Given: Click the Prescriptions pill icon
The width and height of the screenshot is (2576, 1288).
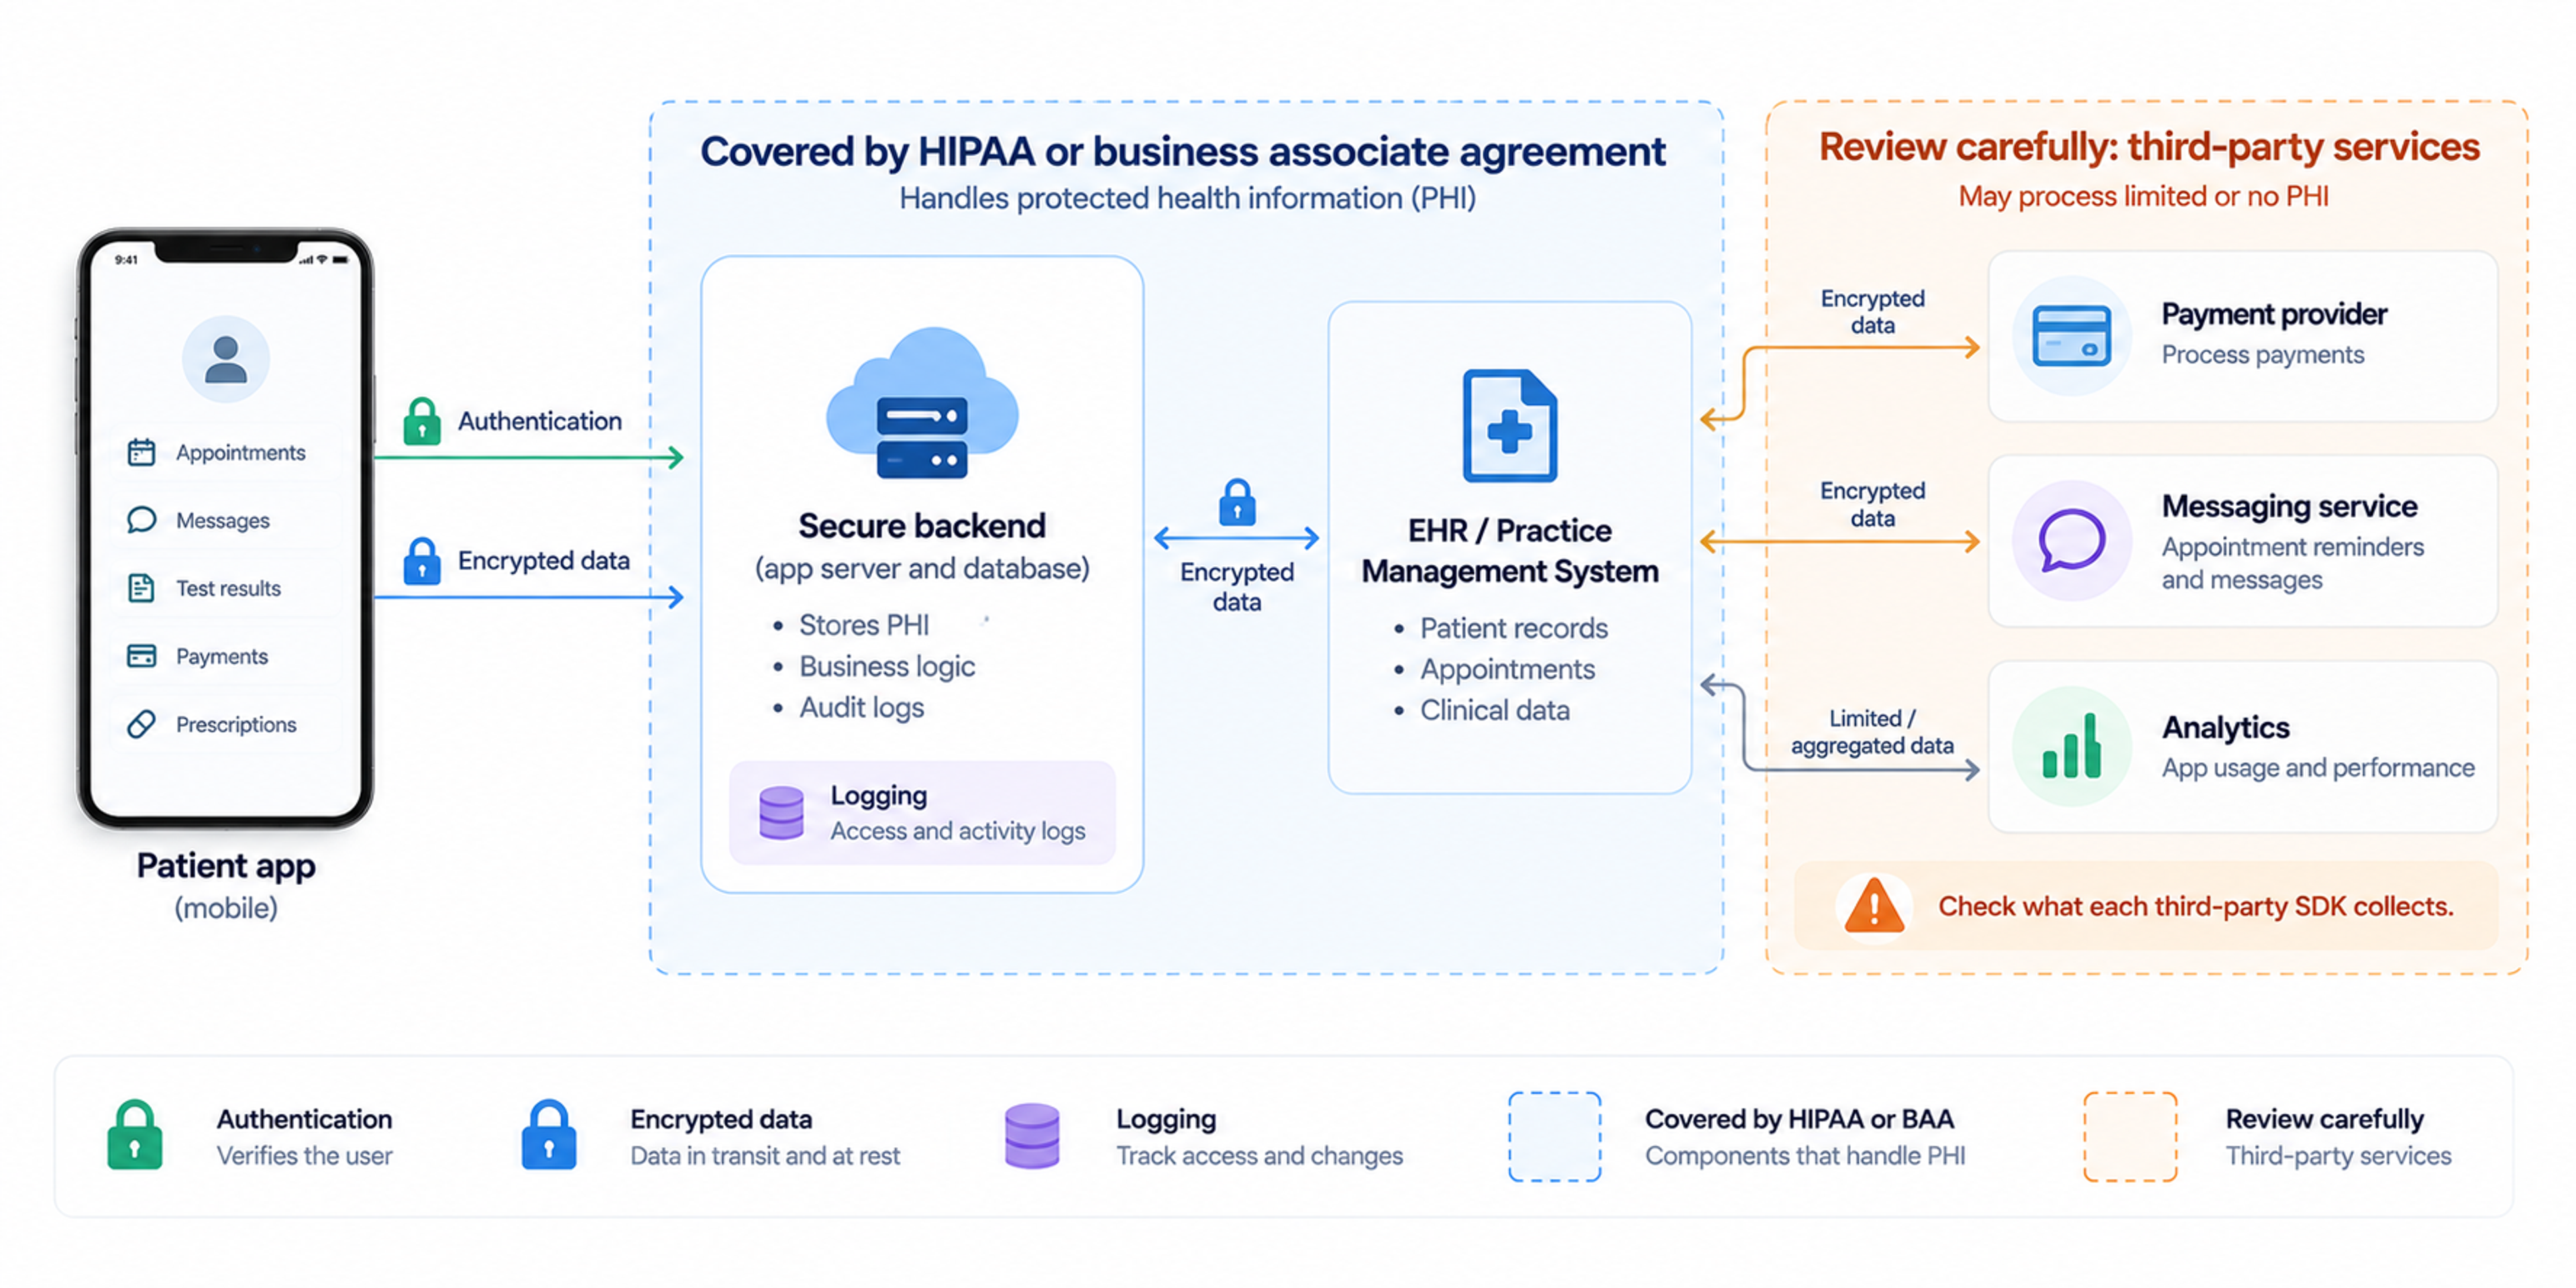Looking at the screenshot, I should (x=141, y=724).
